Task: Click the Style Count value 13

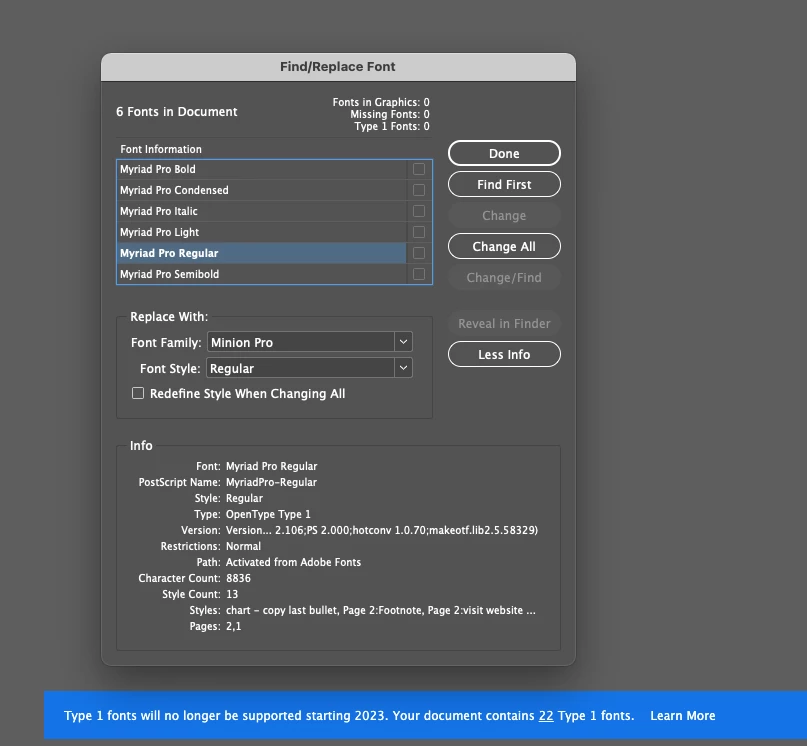Action: 232,594
